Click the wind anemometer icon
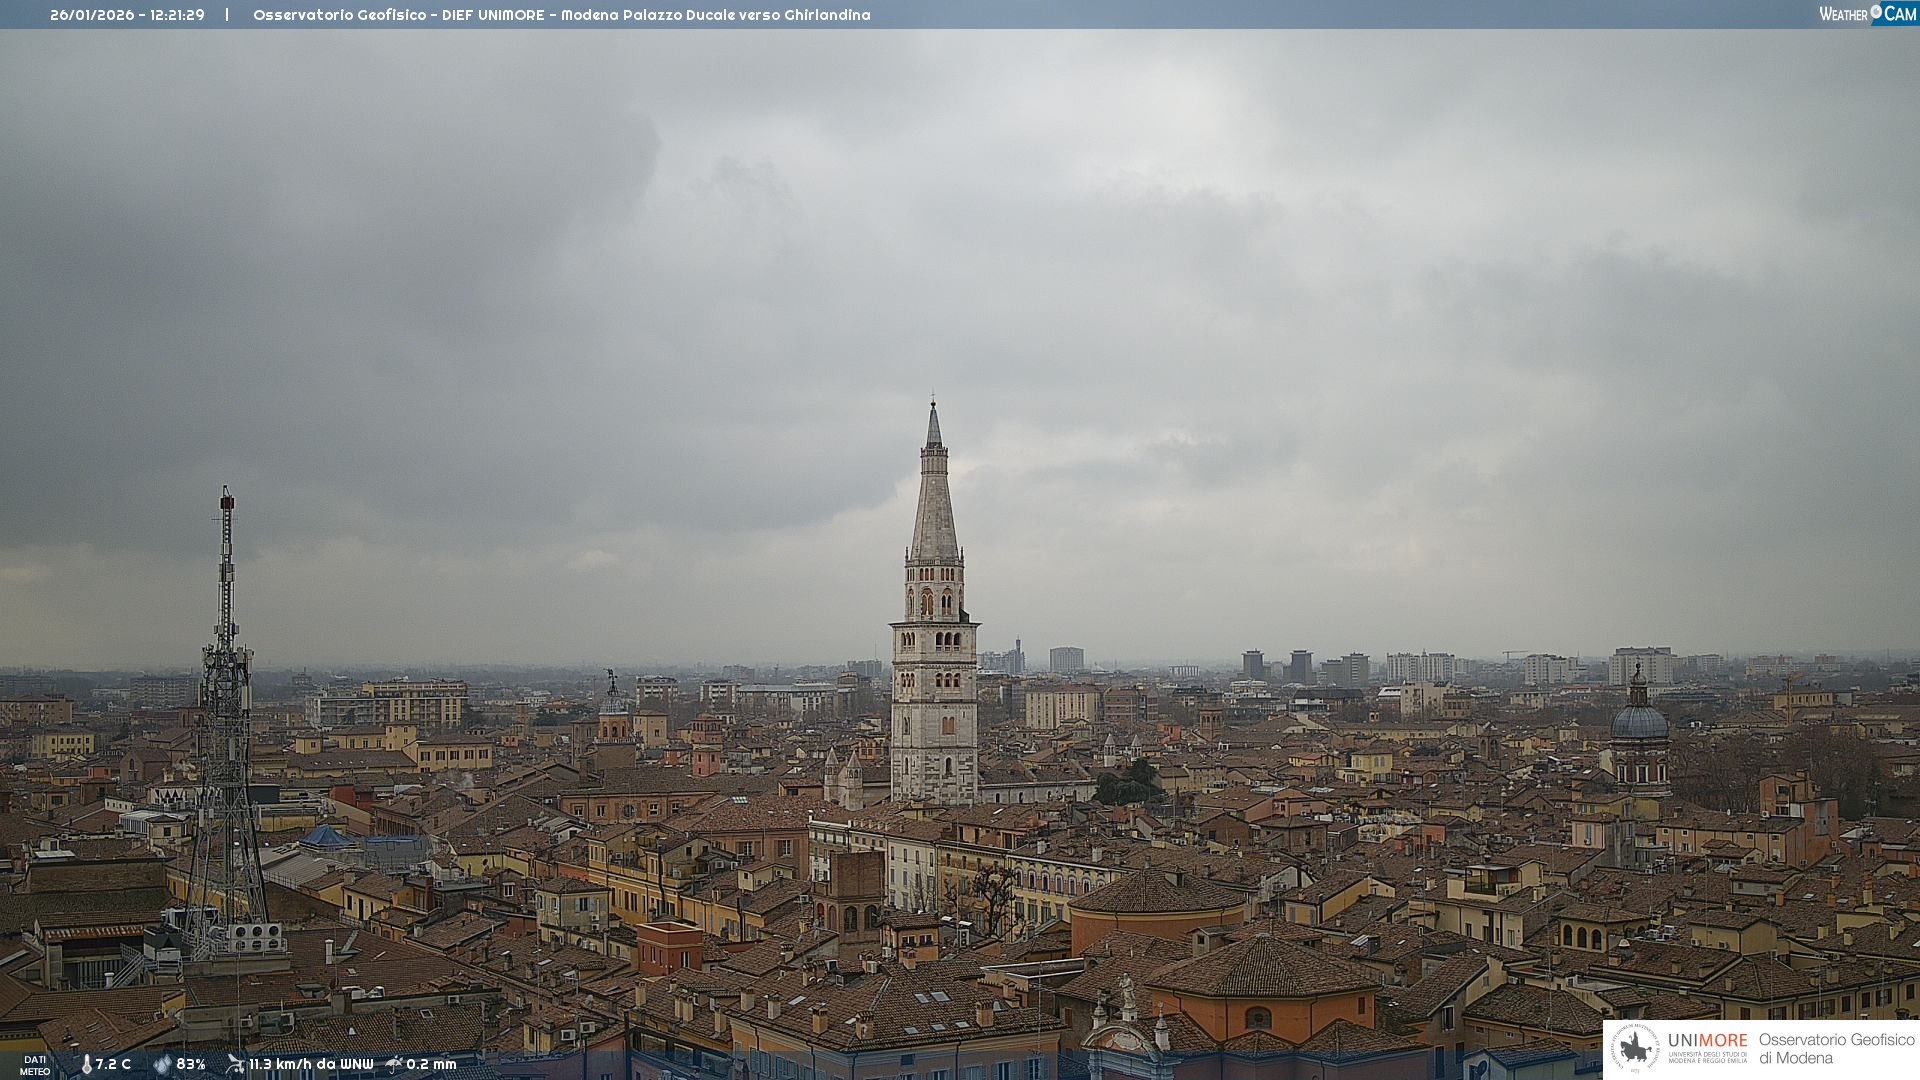This screenshot has width=1920, height=1080. [x=235, y=1064]
